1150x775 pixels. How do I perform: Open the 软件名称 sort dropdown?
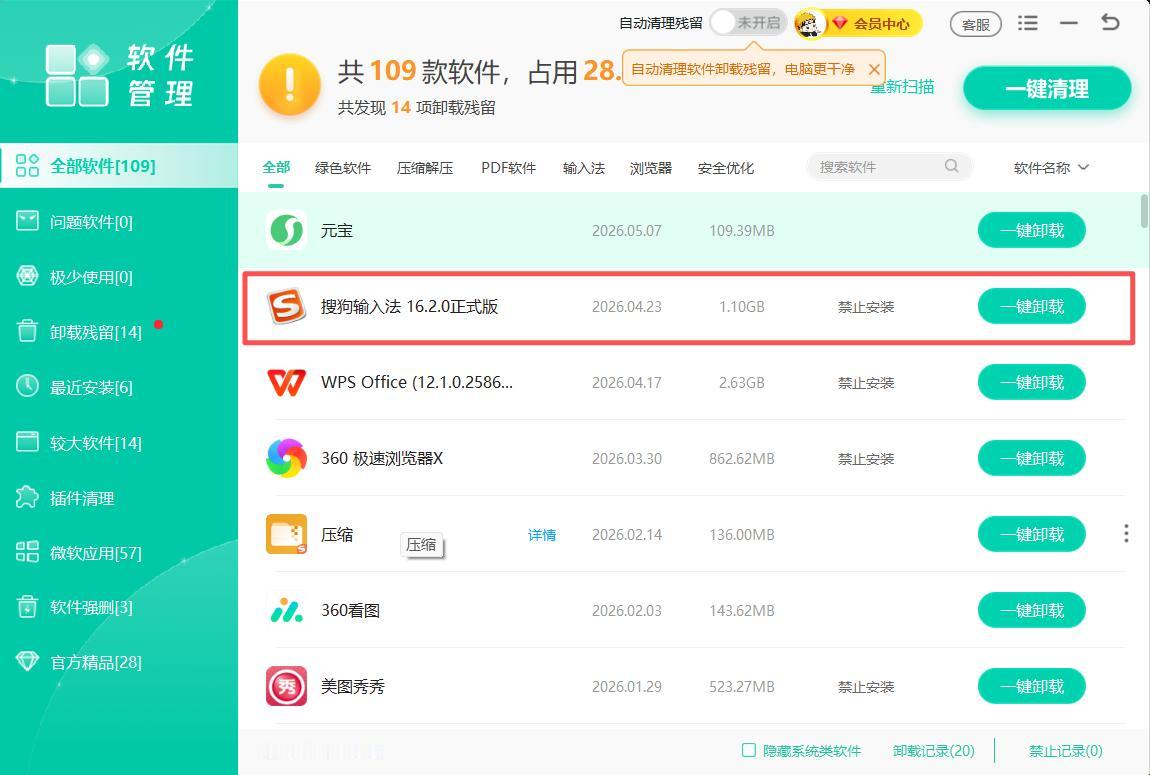point(1050,168)
